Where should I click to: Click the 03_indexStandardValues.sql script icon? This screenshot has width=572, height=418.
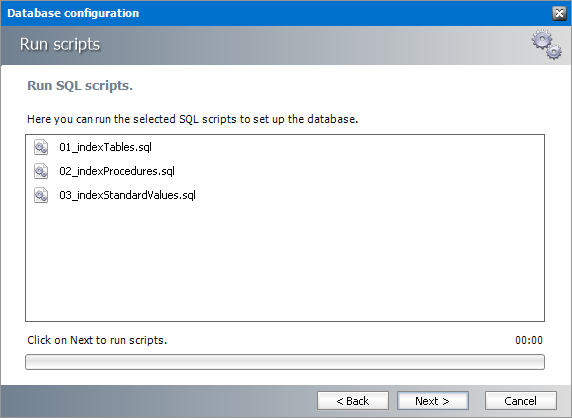coord(41,196)
